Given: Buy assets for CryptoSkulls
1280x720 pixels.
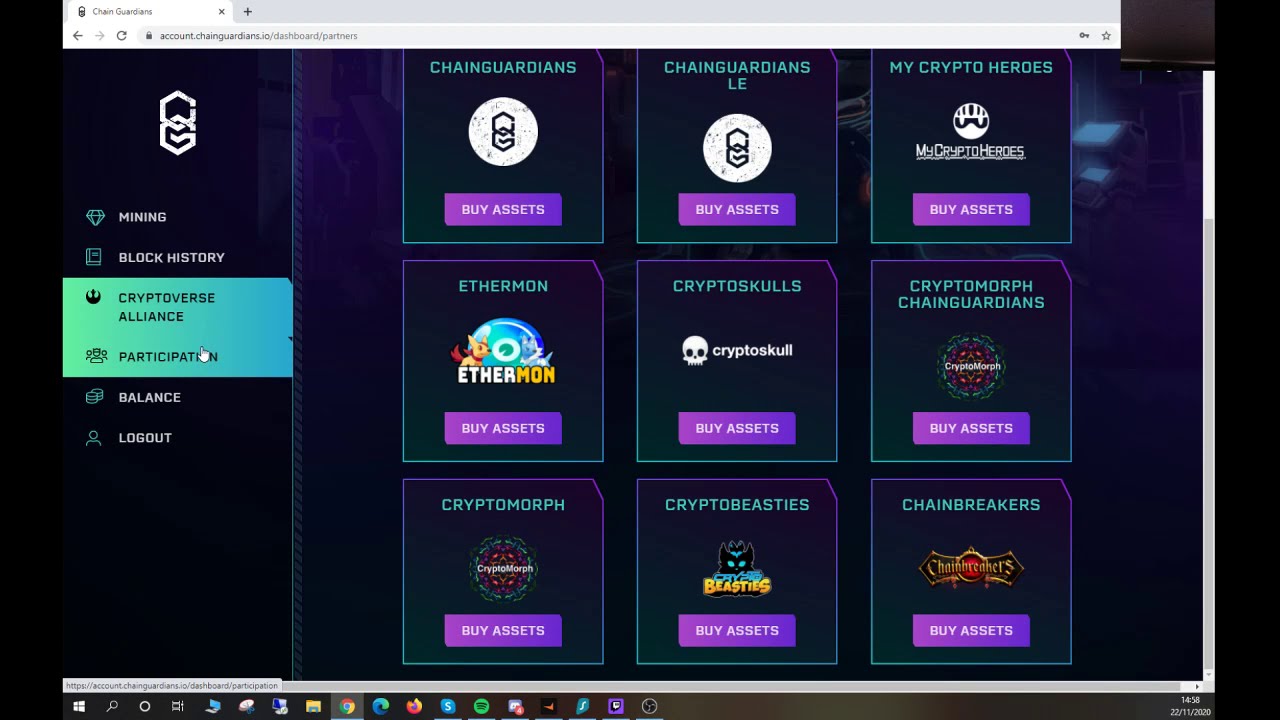Looking at the screenshot, I should click(x=737, y=428).
